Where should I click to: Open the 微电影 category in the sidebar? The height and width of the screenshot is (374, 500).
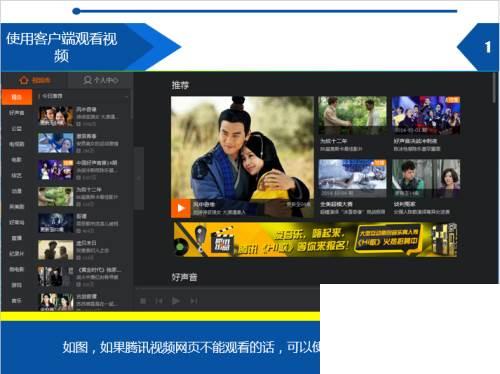pos(17,269)
